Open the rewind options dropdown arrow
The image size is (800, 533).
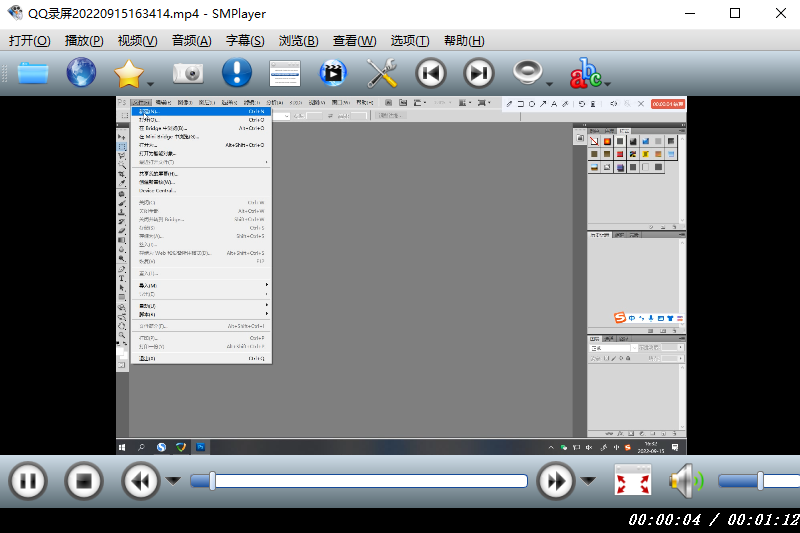pos(173,481)
